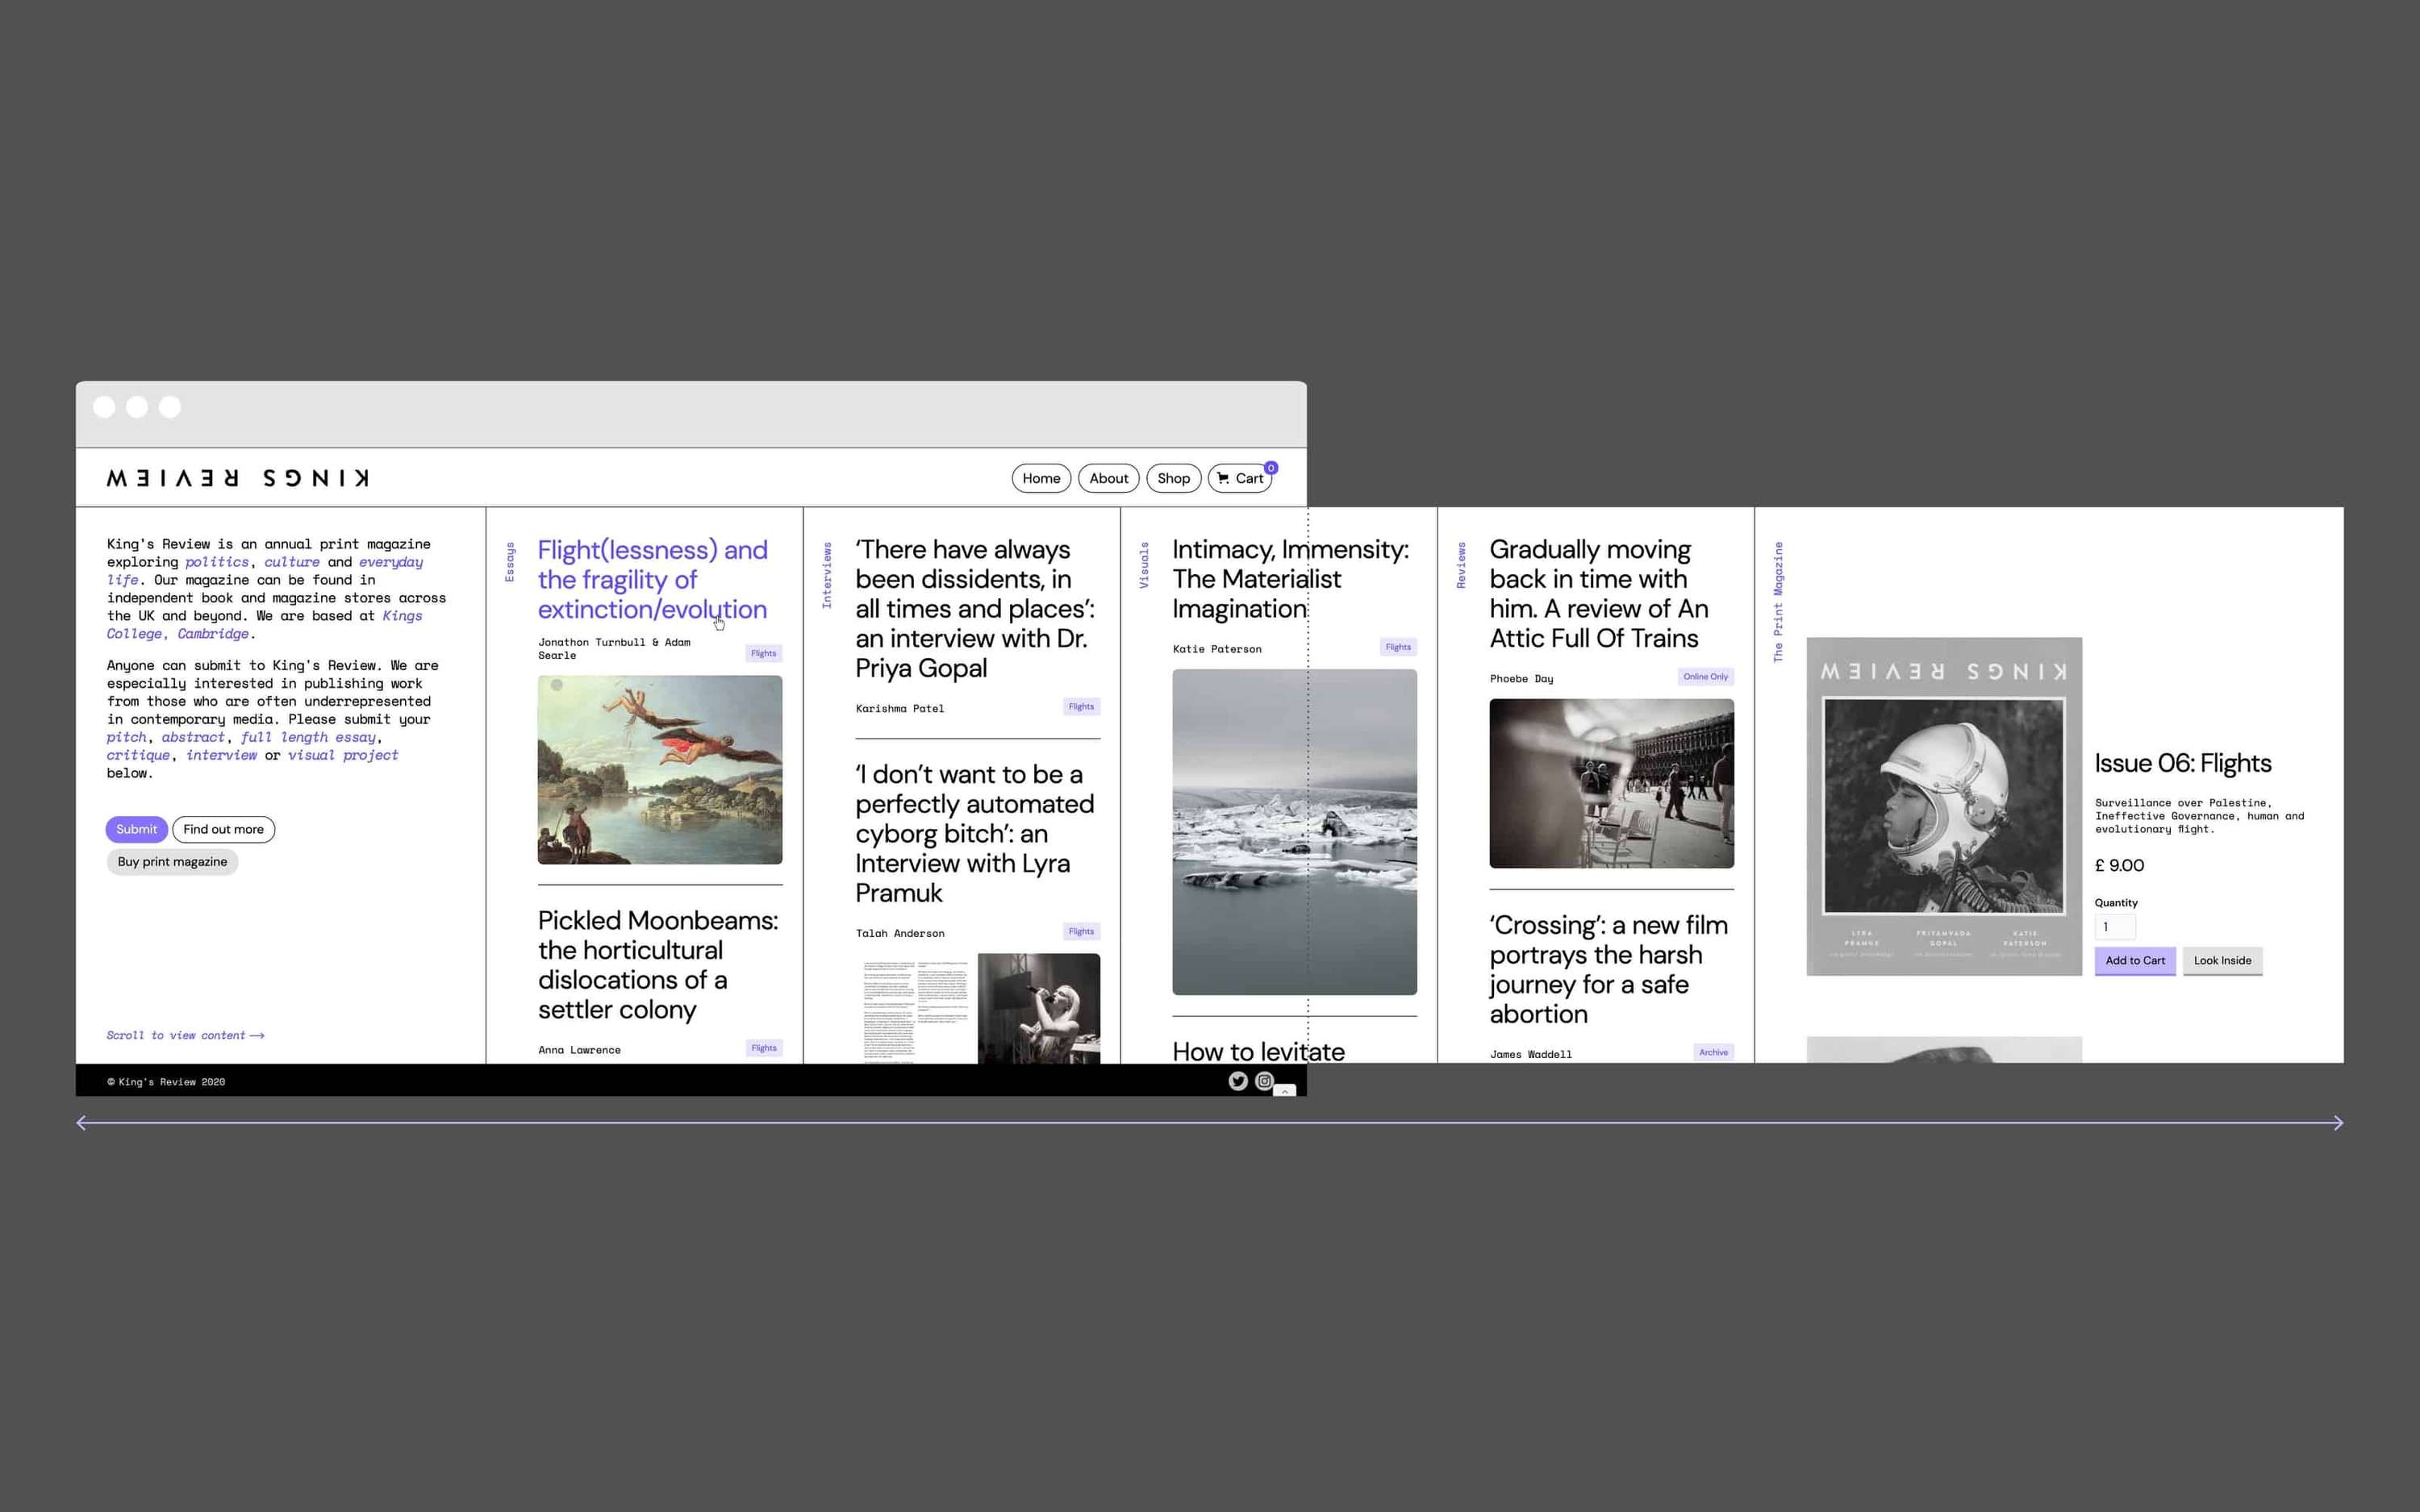Click the culture link in intro text
2420x1512 pixels.
tap(291, 562)
